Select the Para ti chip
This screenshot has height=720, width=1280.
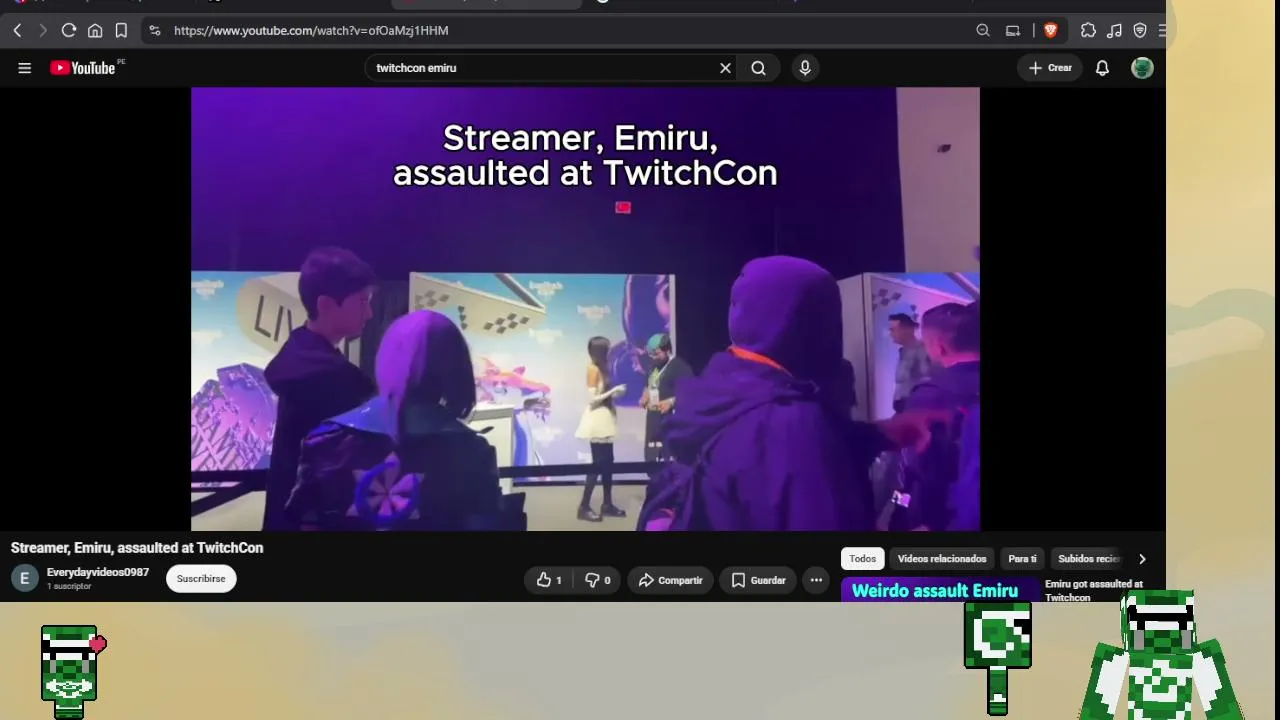pyautogui.click(x=1022, y=559)
